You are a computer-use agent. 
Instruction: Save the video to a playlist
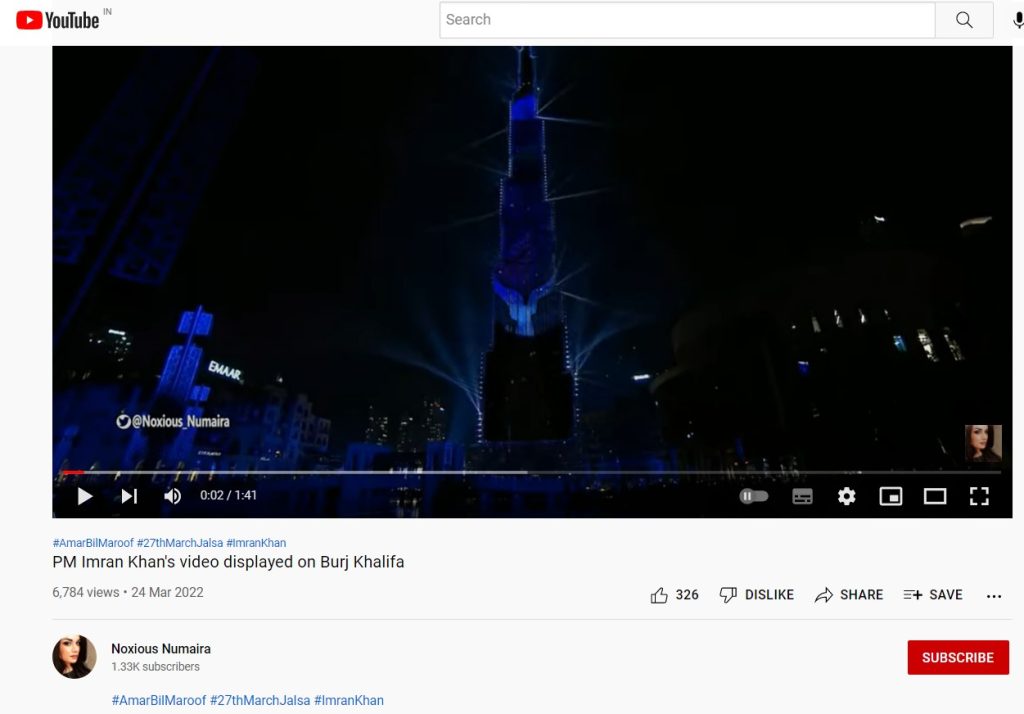(933, 595)
